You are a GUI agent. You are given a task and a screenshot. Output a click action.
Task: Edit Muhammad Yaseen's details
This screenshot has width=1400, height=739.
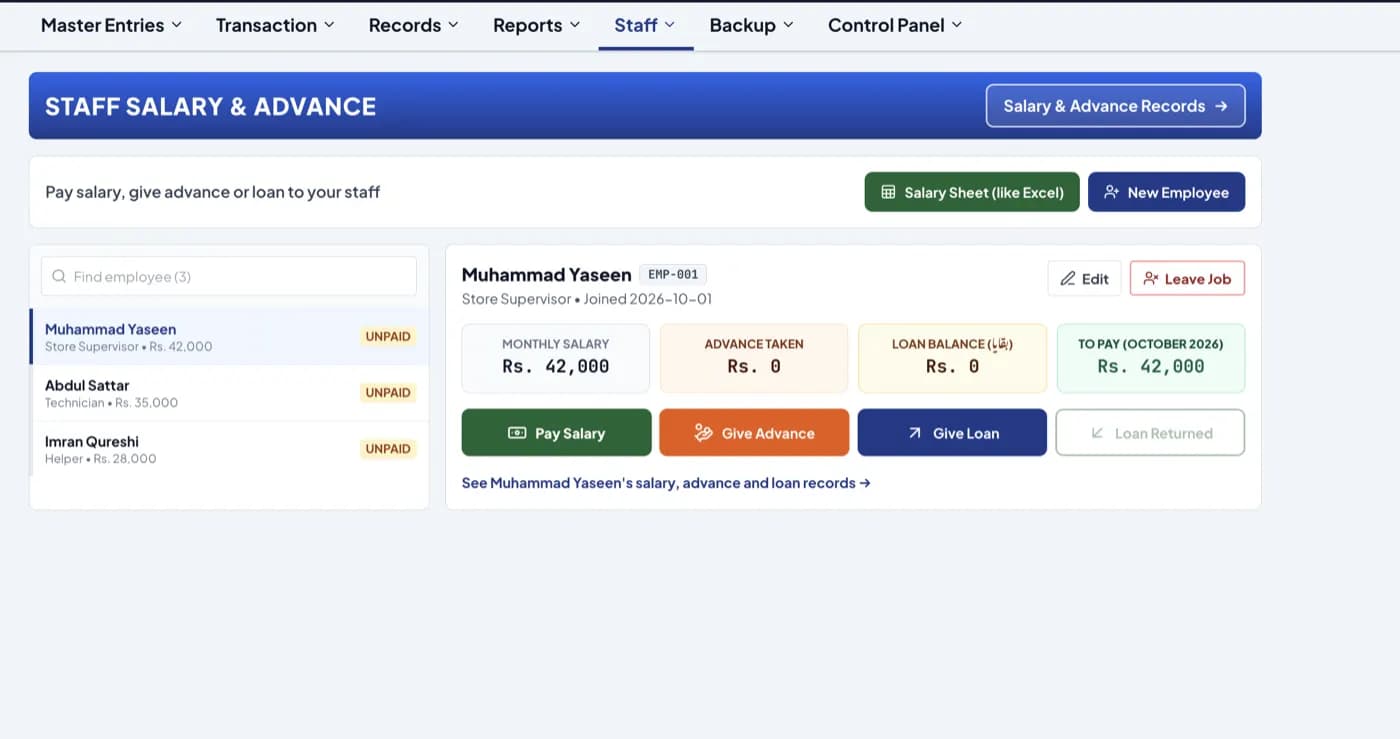[x=1084, y=278]
